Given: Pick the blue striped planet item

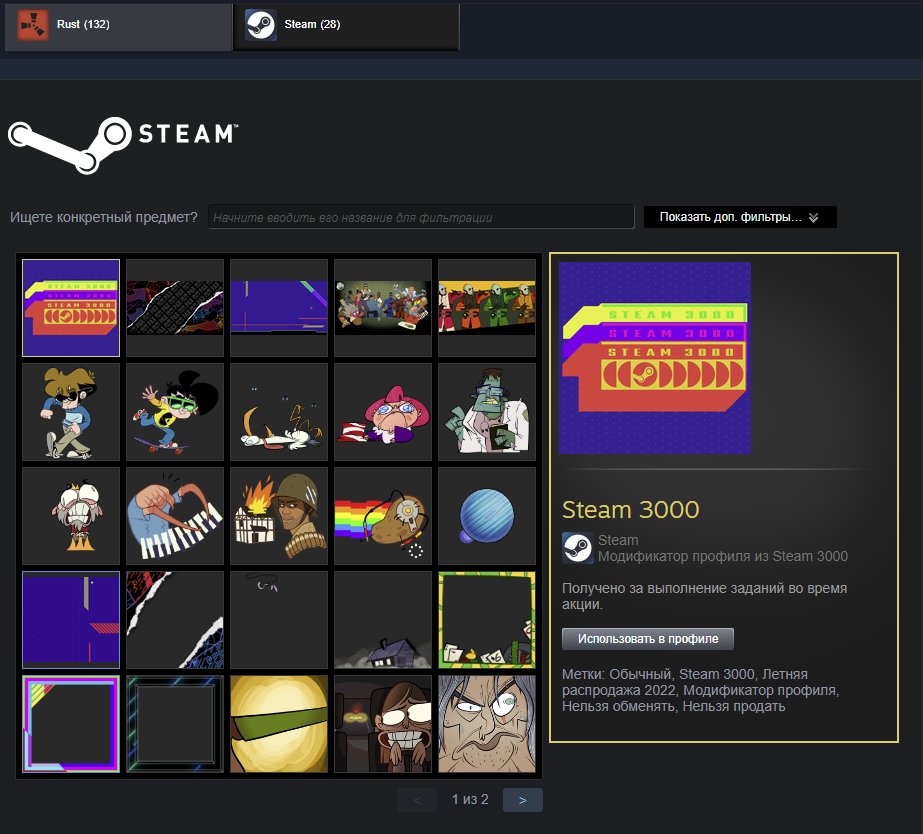Looking at the screenshot, I should [x=487, y=516].
